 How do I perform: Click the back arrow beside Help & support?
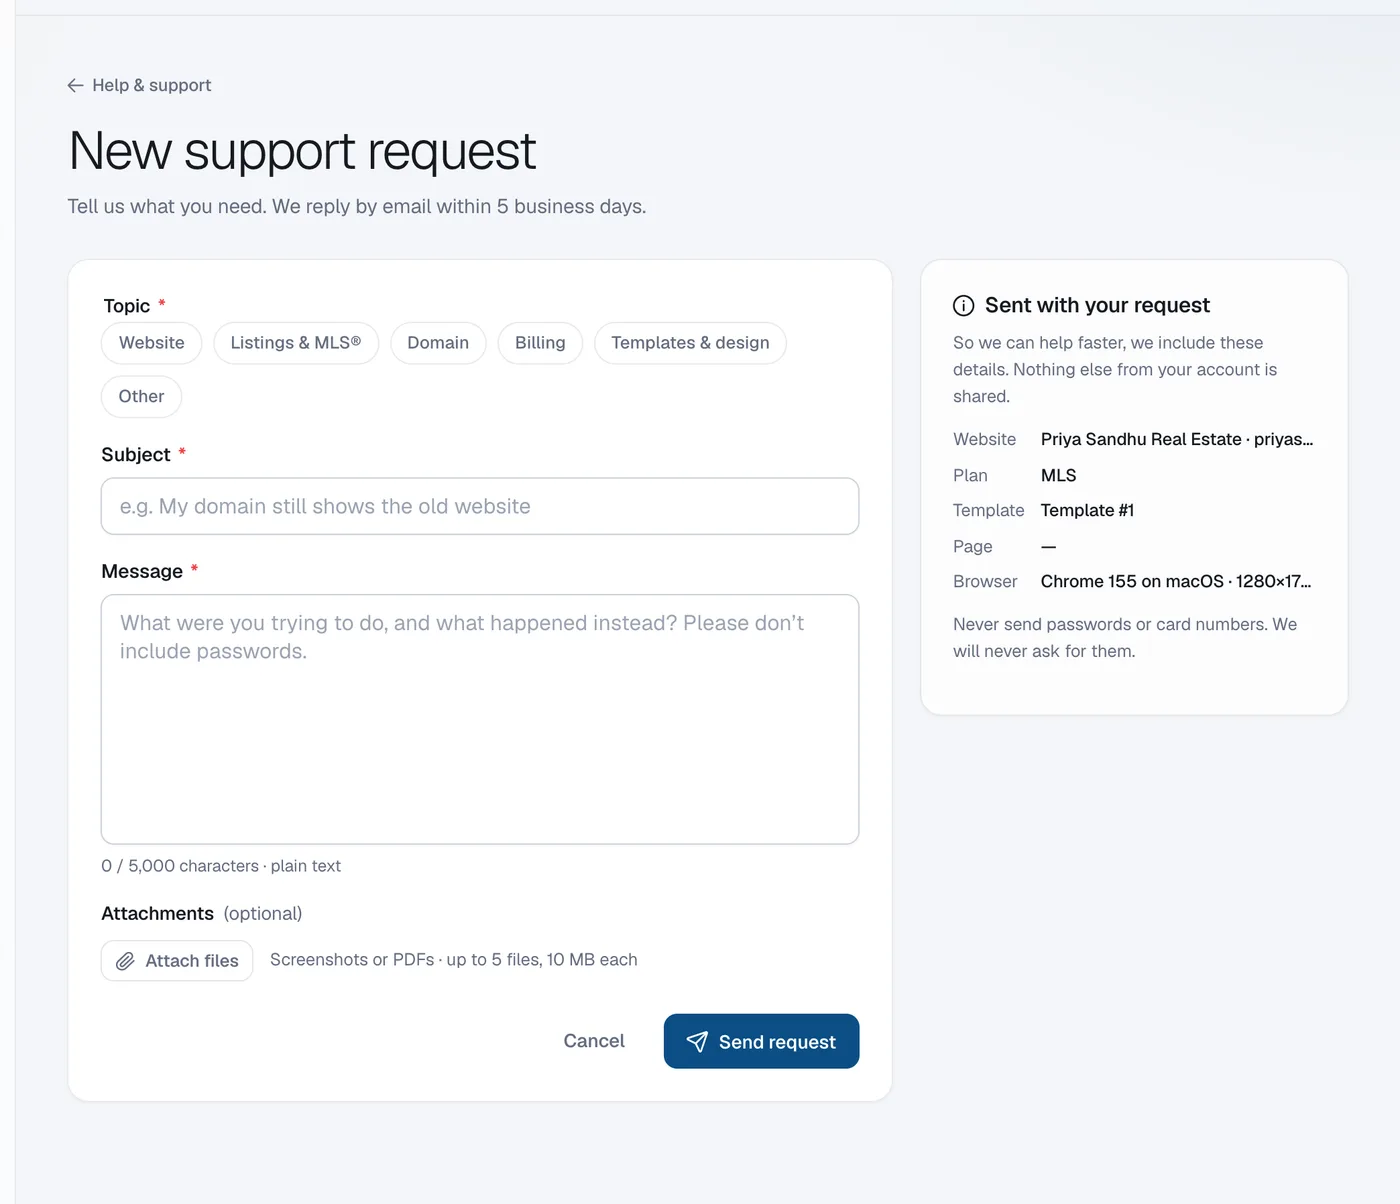coord(75,86)
